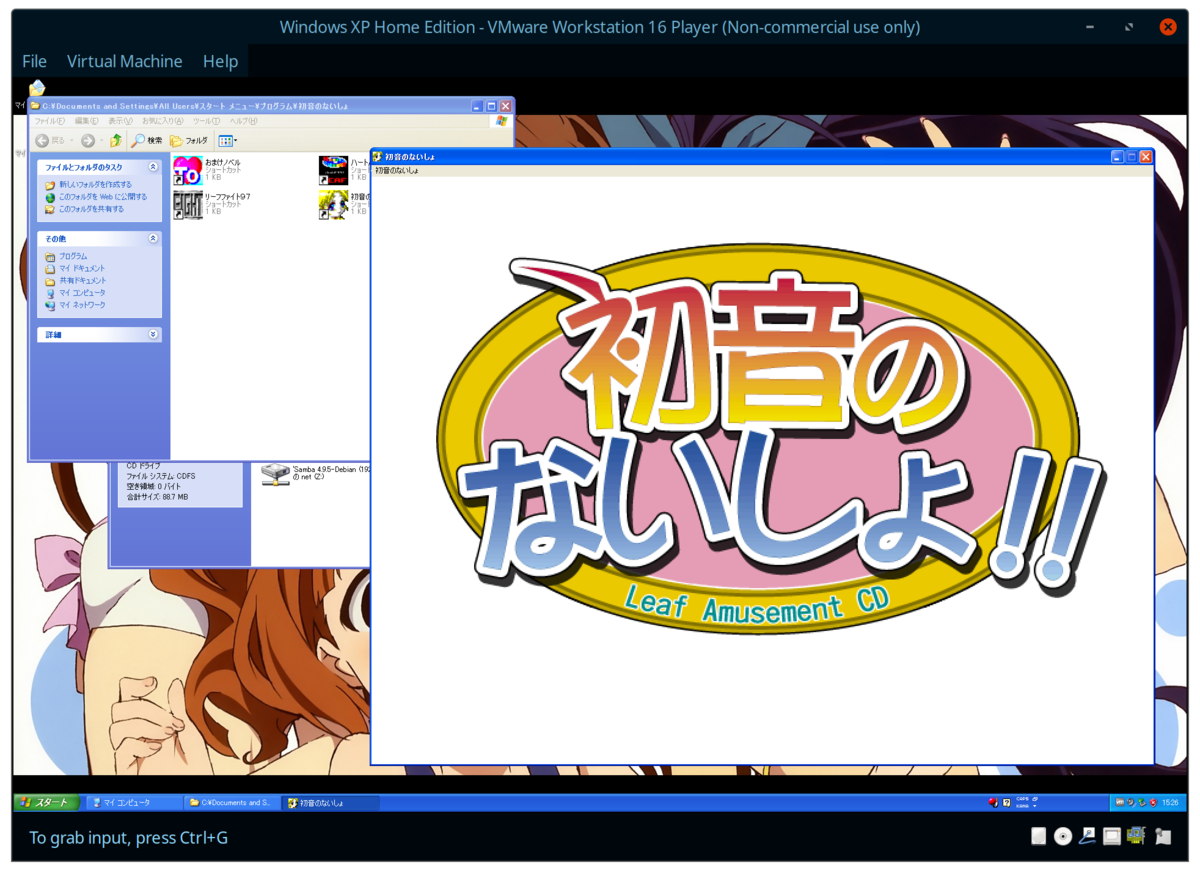Image resolution: width=1200 pixels, height=873 pixels.
Task: Toggle VMware Player full-screen button
Action: click(1129, 27)
